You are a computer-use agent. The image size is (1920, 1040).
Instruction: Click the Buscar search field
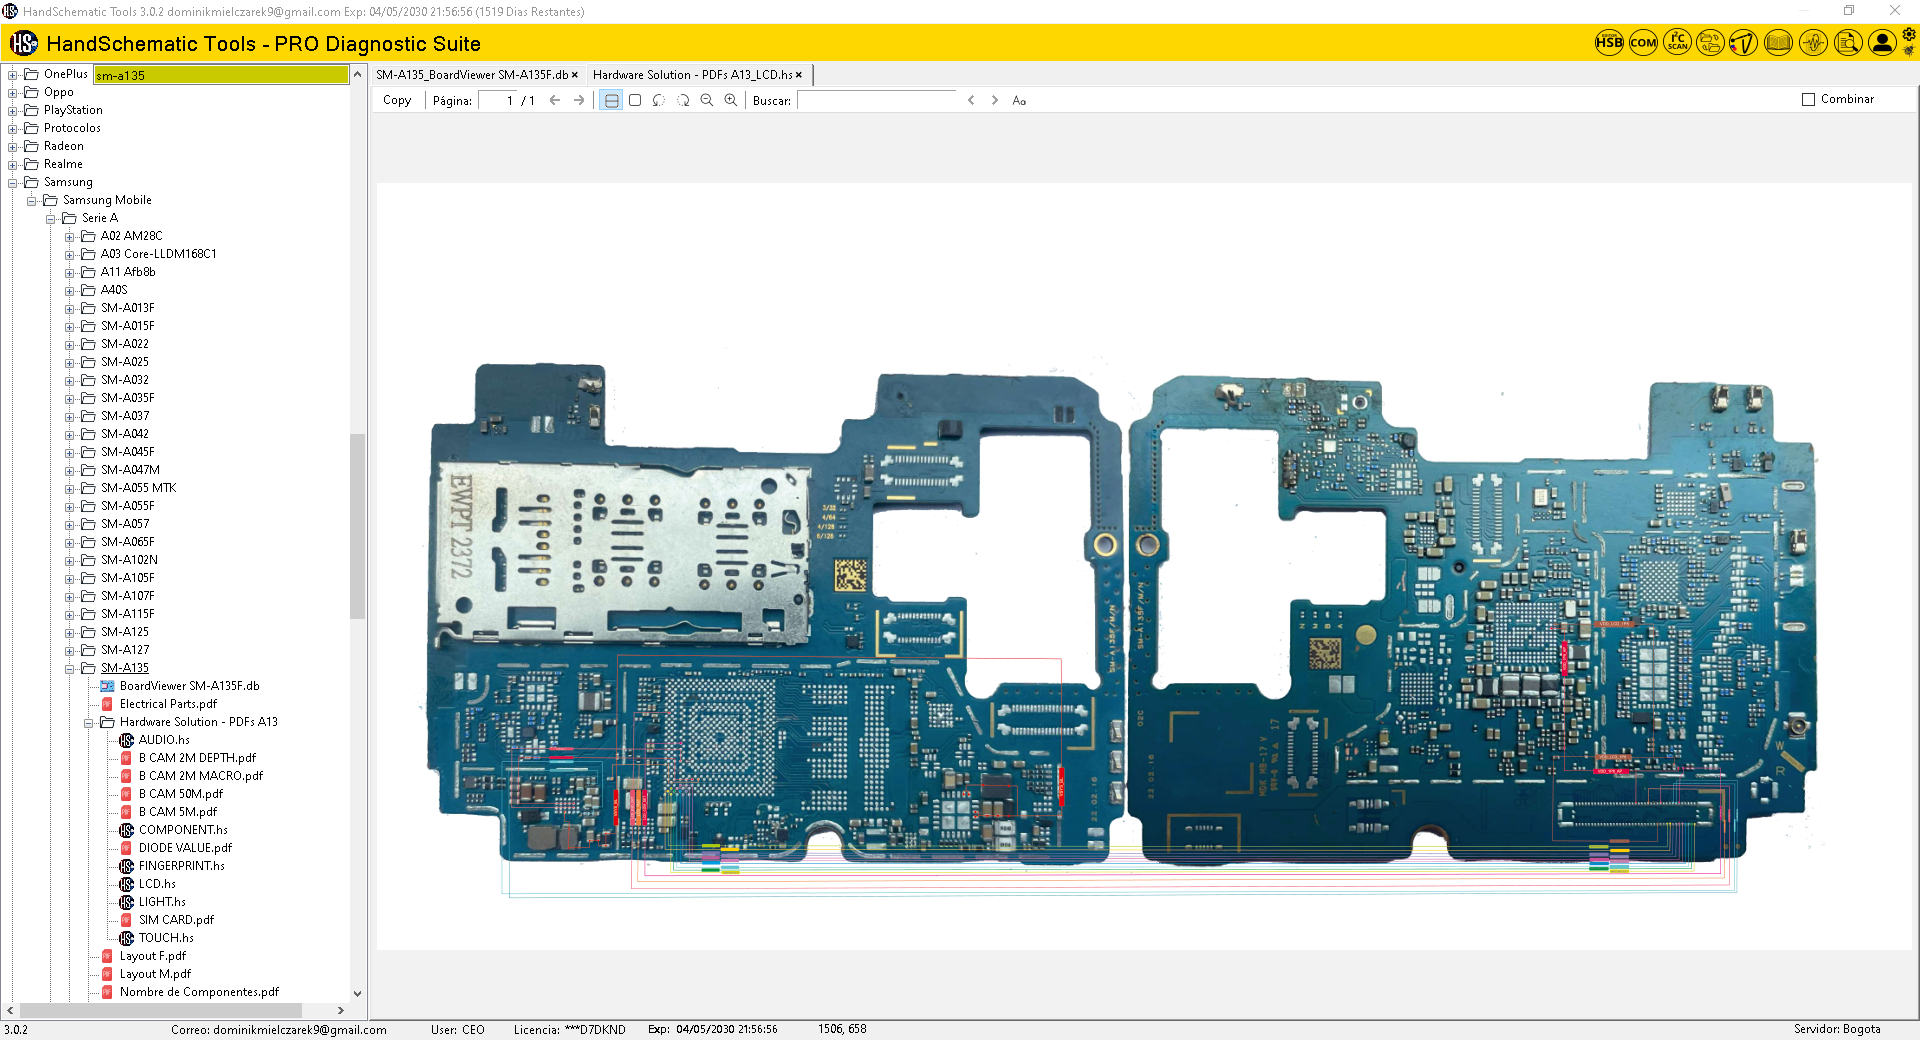pos(877,100)
